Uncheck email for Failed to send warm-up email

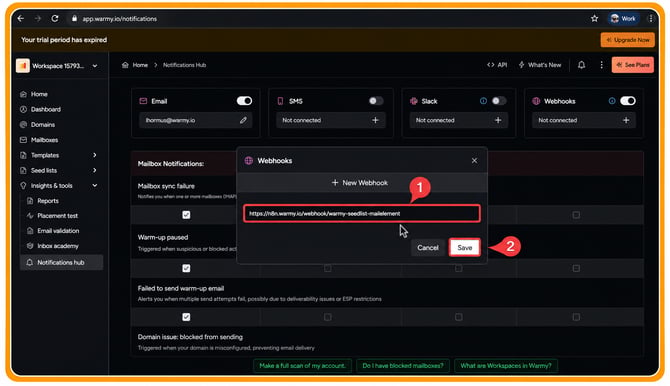186,317
